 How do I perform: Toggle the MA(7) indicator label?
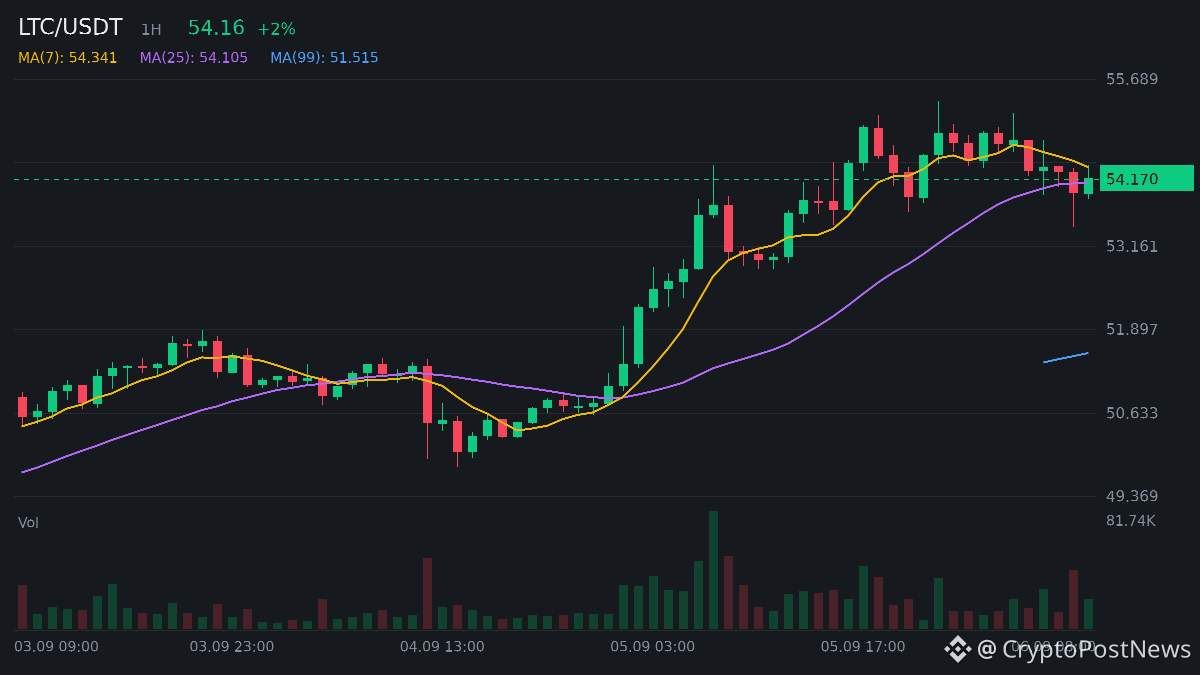click(x=68, y=58)
